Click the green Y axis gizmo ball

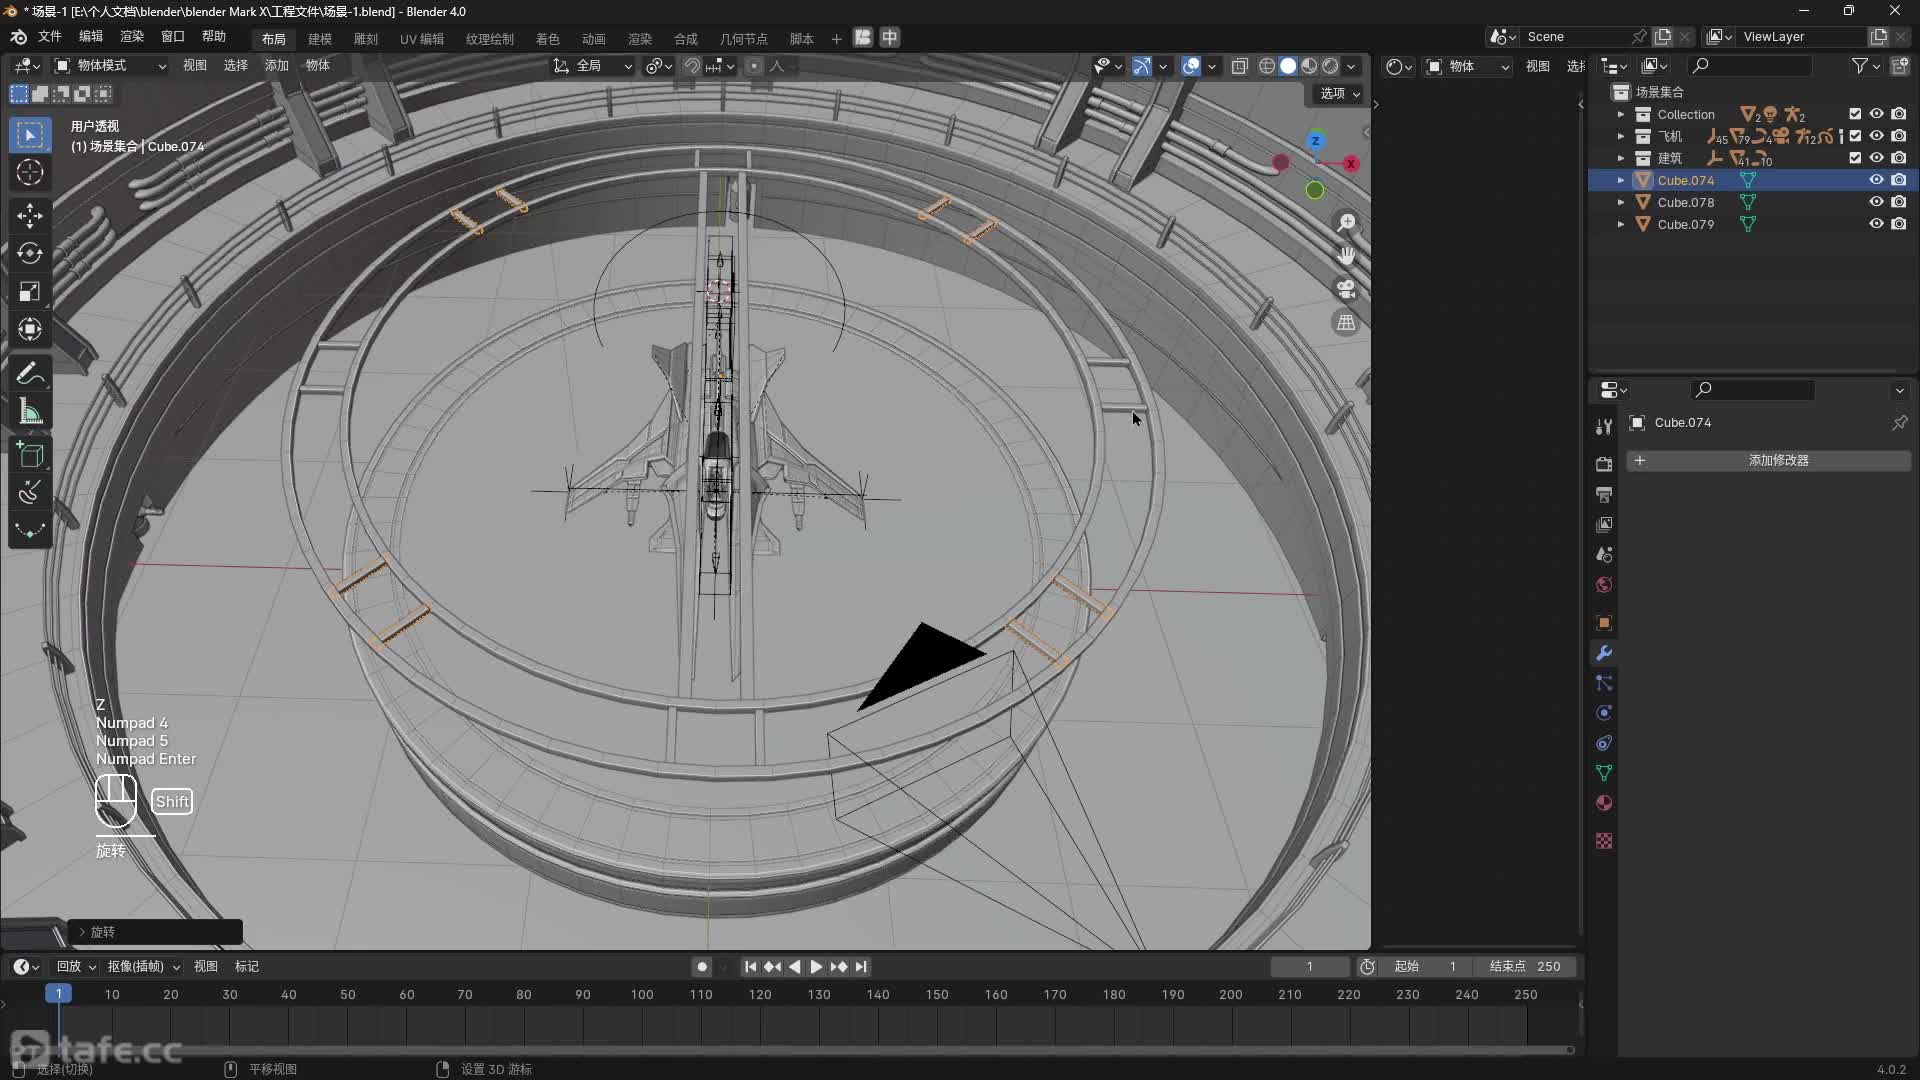1315,190
